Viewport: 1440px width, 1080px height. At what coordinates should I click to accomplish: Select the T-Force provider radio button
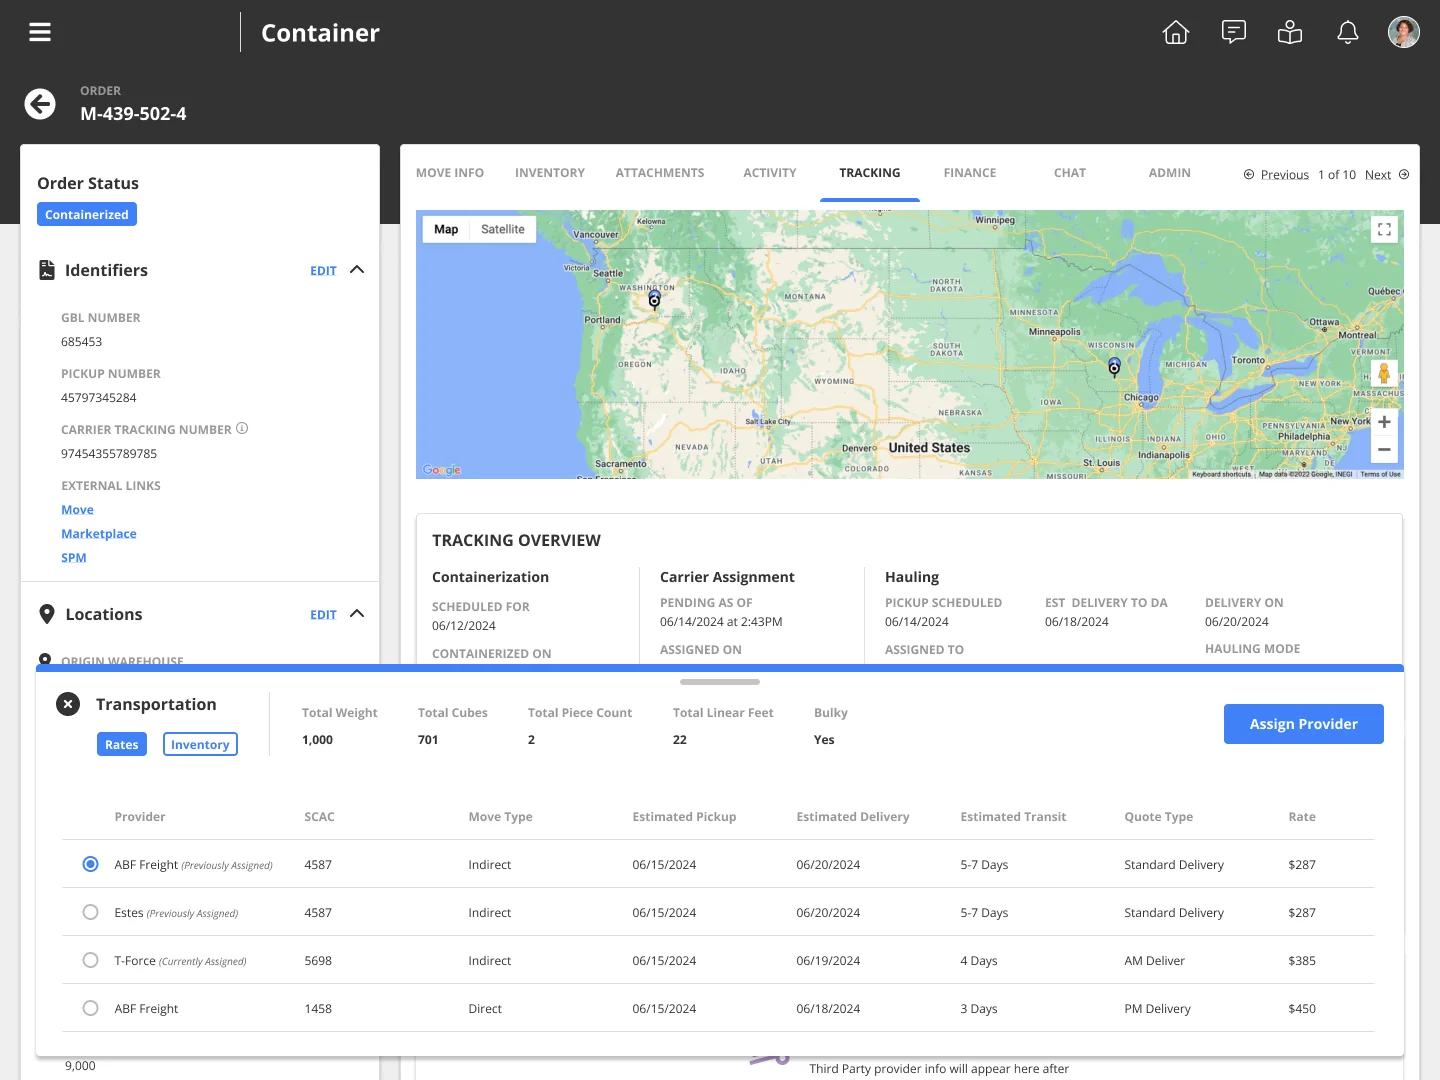click(x=90, y=960)
